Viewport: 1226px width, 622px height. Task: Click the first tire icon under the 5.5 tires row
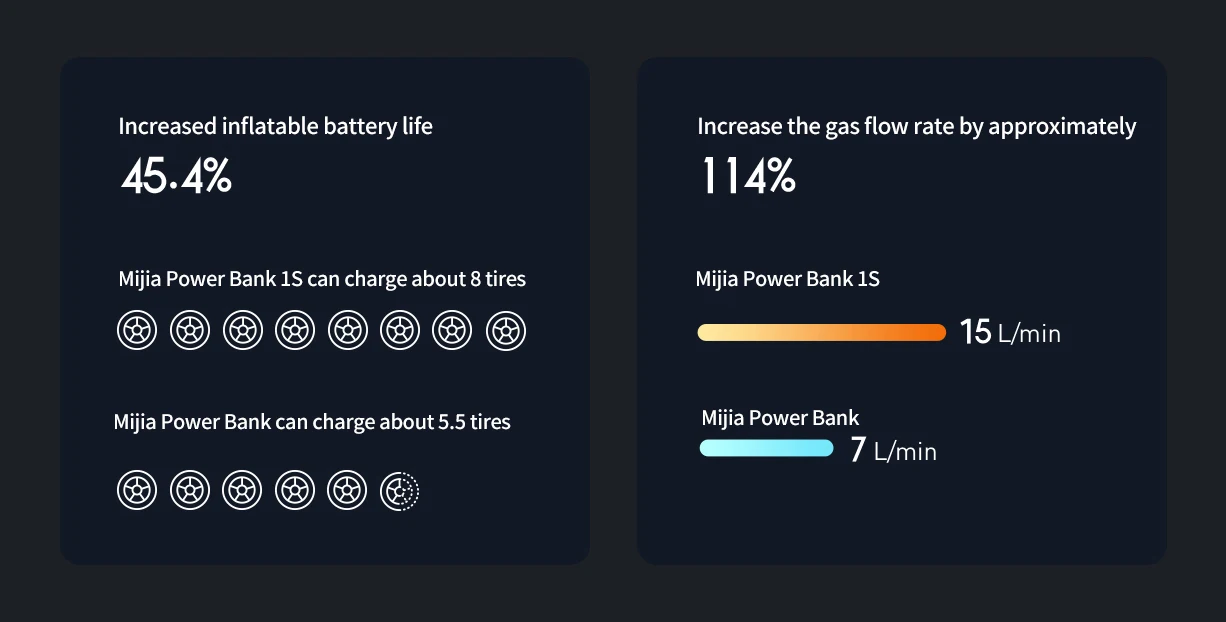click(x=137, y=491)
